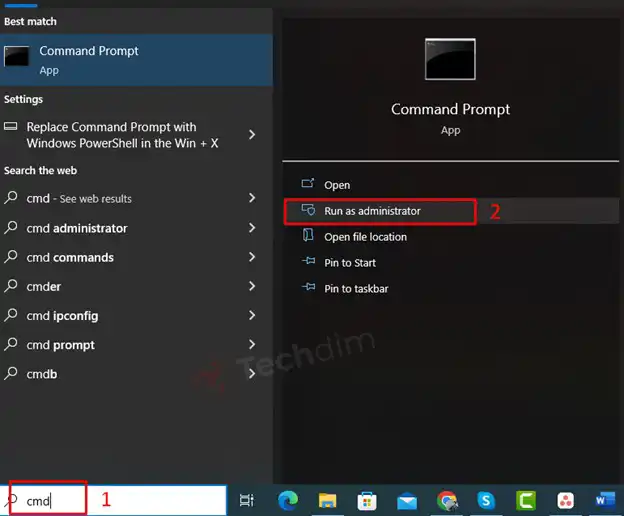Expand the Replace Command Prompt setting chevron
Image resolution: width=624 pixels, height=516 pixels.
click(x=252, y=135)
